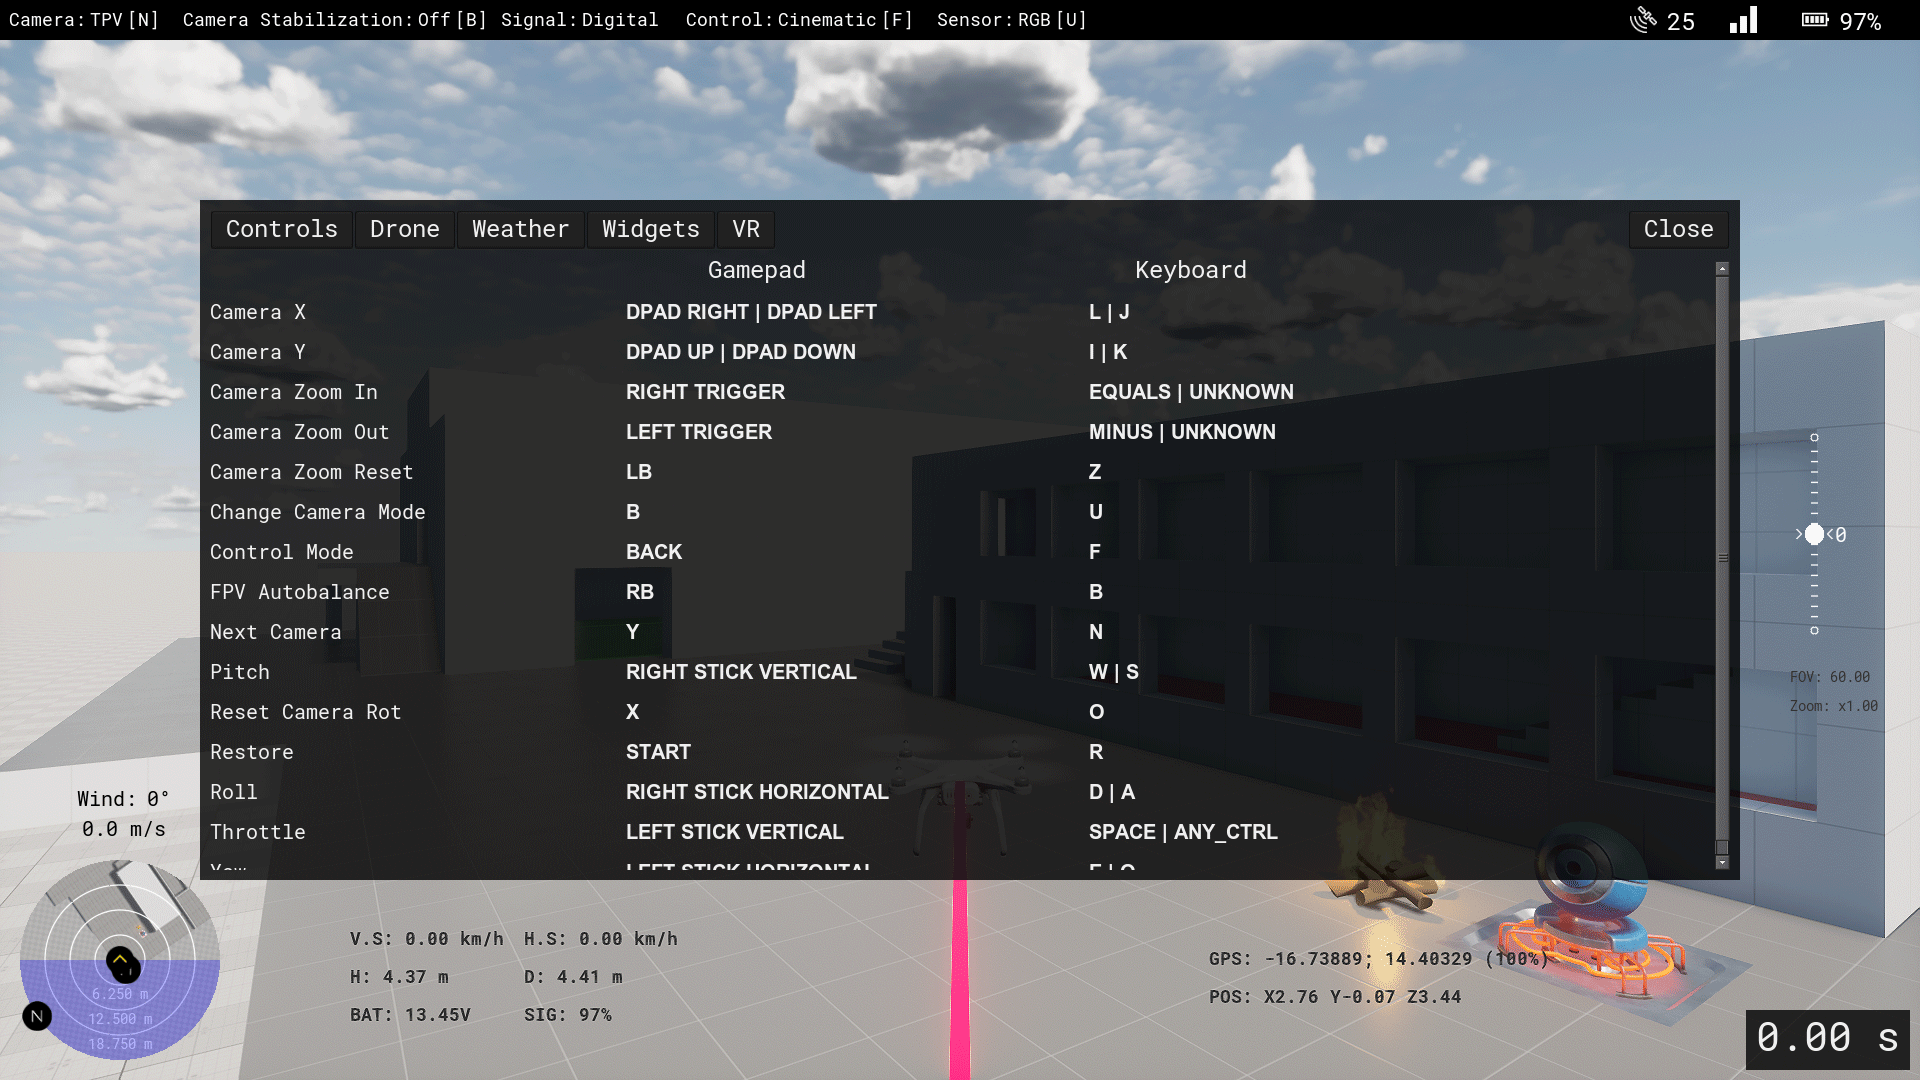Open the Camera TPV mode selector
This screenshot has height=1080, width=1920.
click(84, 19)
